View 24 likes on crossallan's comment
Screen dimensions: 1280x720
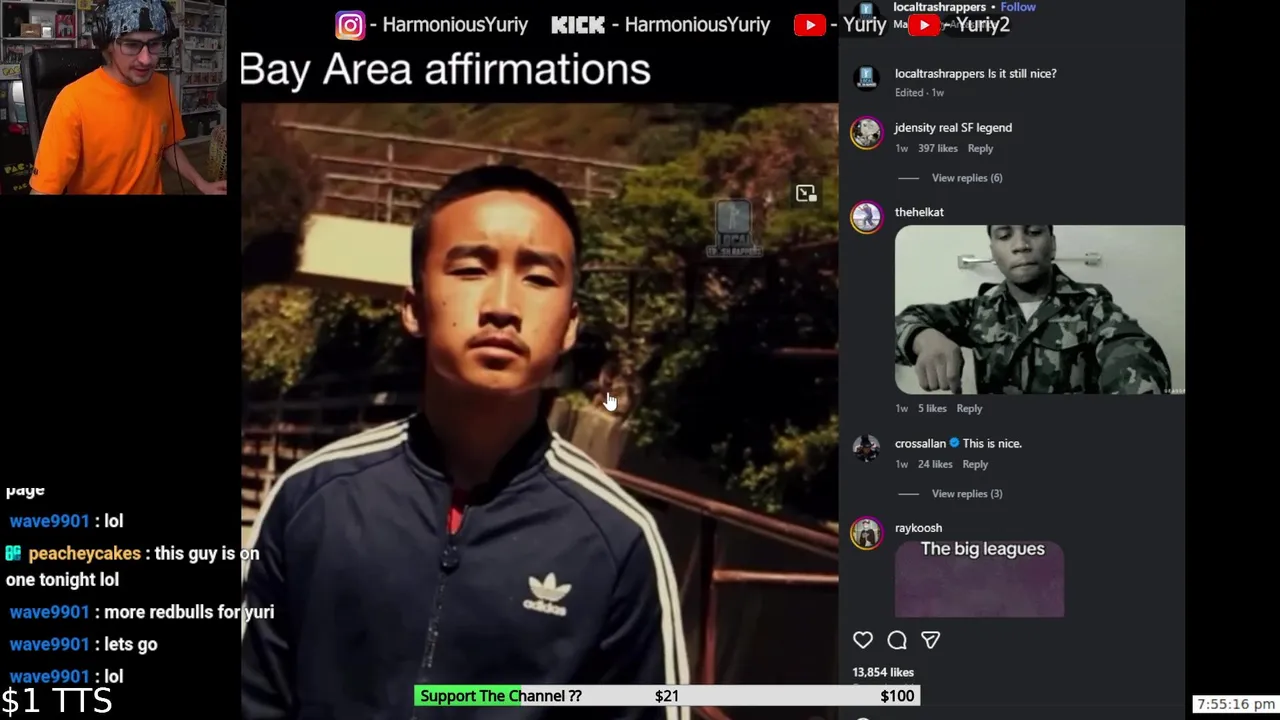pyautogui.click(x=935, y=464)
